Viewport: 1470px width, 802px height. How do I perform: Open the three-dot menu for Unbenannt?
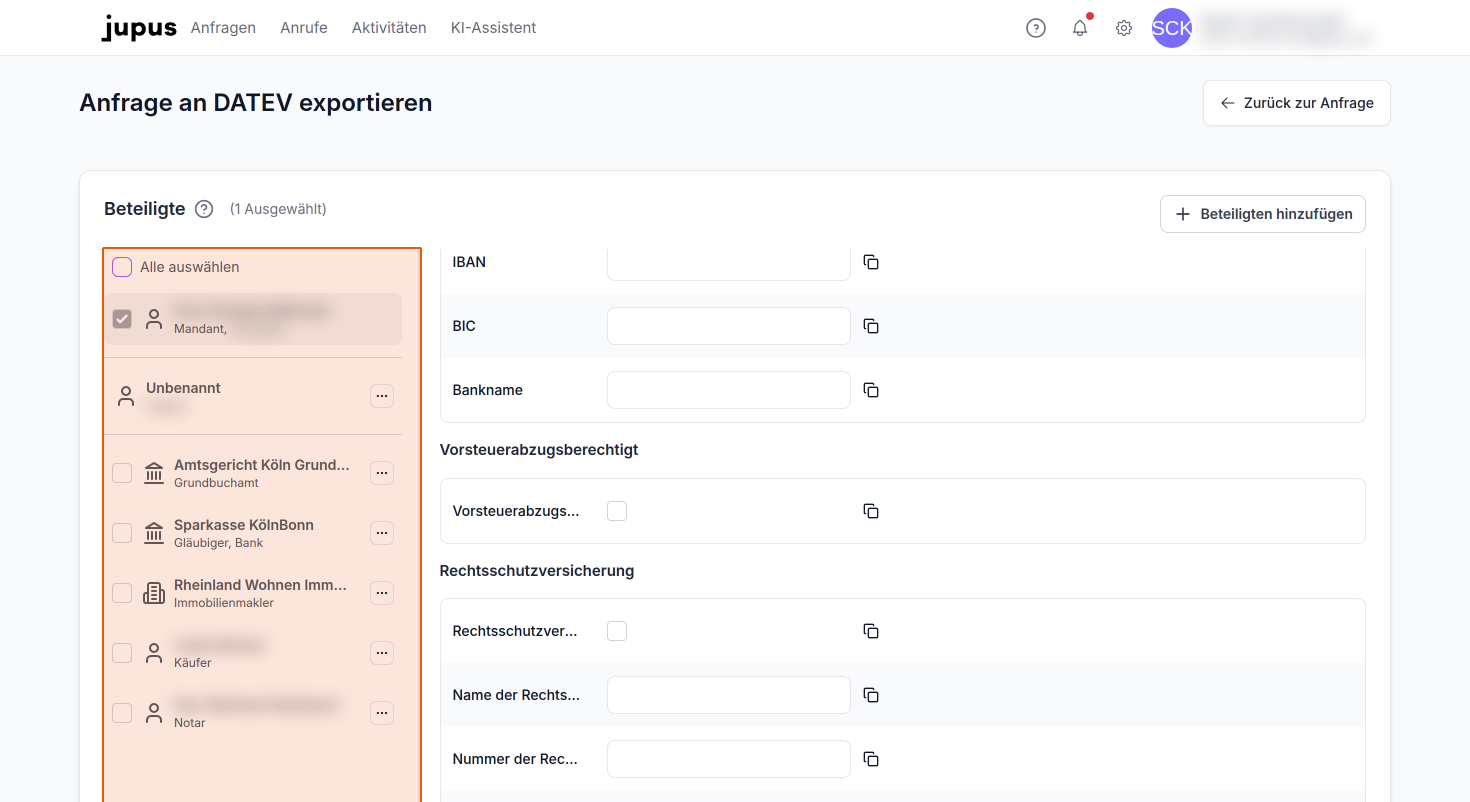(x=382, y=396)
